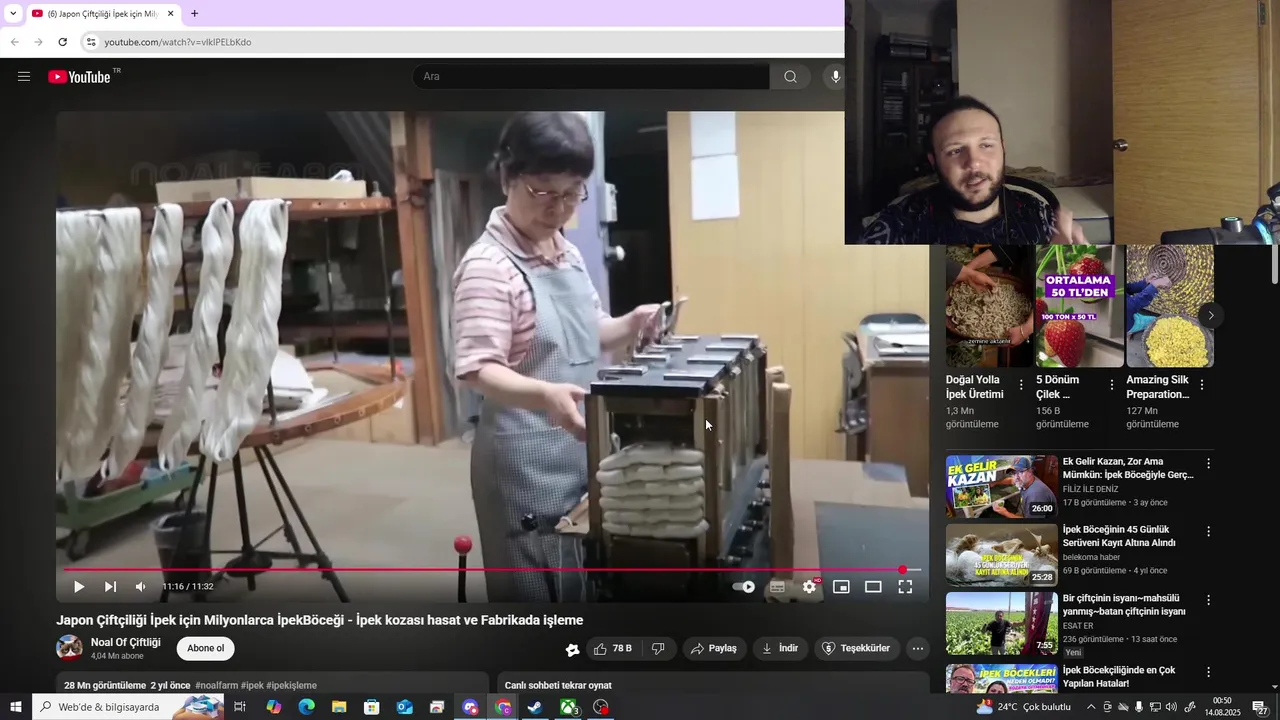This screenshot has width=1280, height=720.
Task: Open site information icon in address bar
Action: [x=90, y=42]
